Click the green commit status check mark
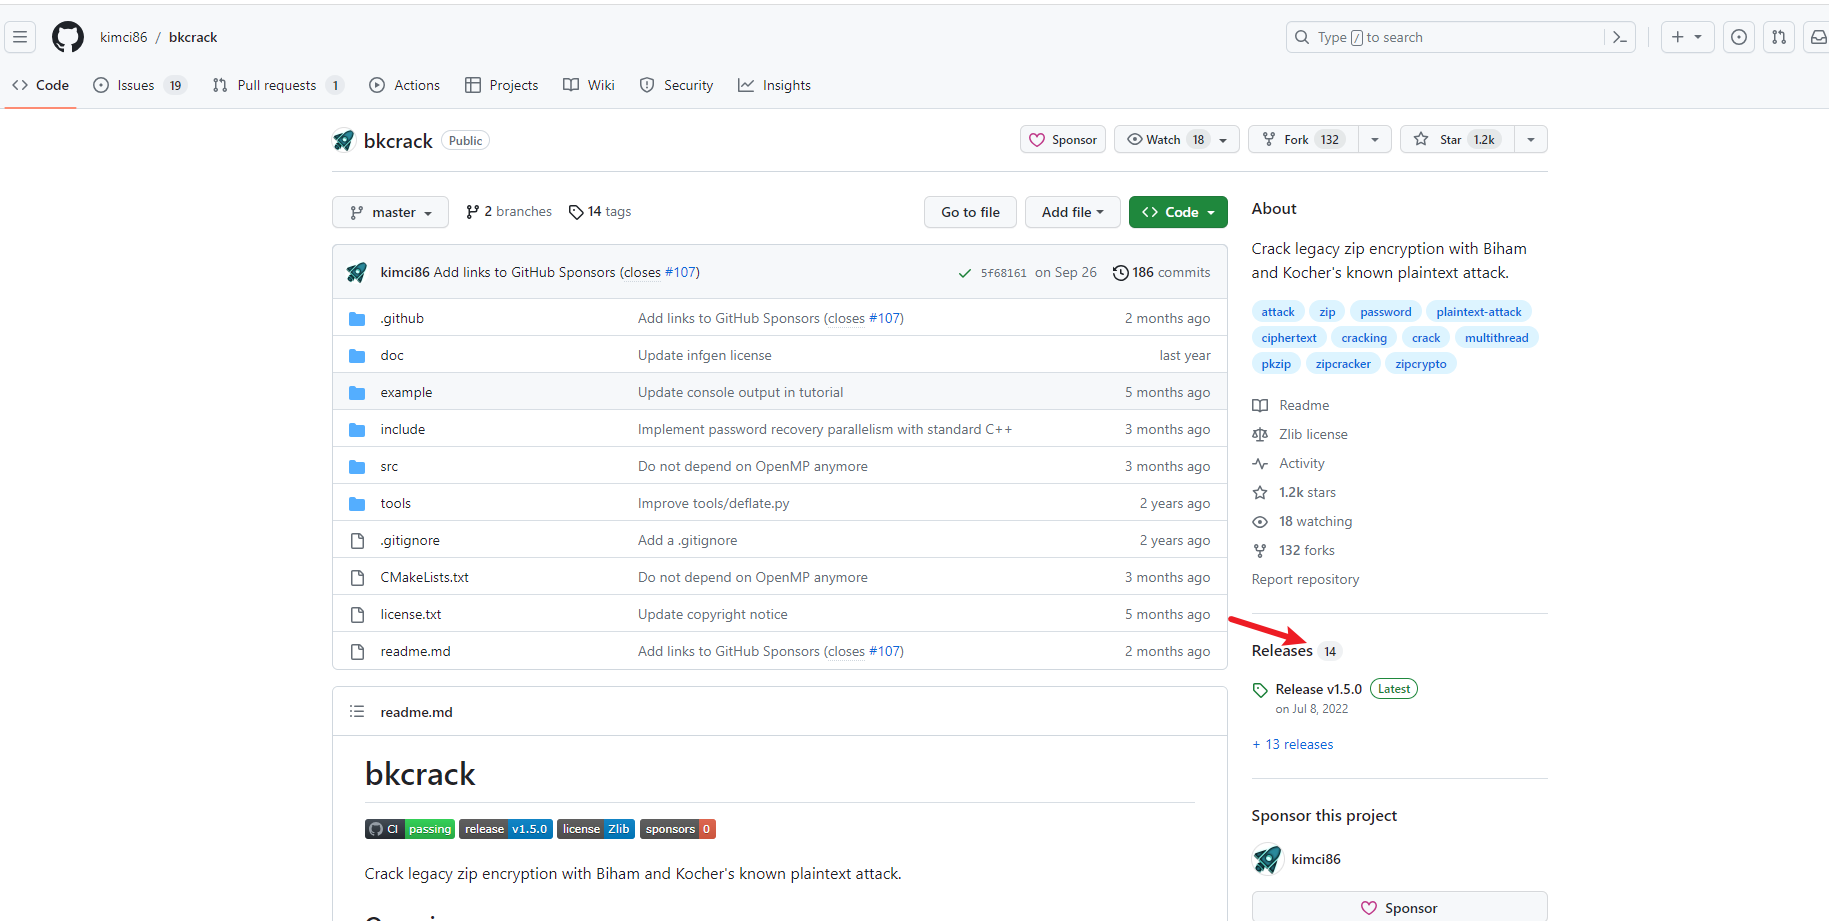1829x921 pixels. 964,273
